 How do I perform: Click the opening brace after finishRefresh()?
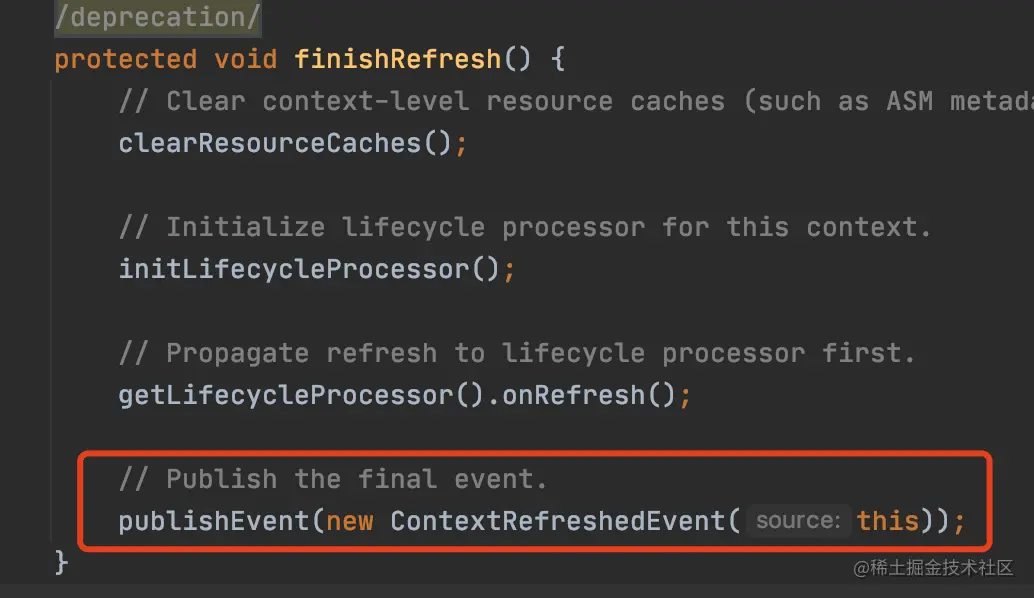pos(558,59)
